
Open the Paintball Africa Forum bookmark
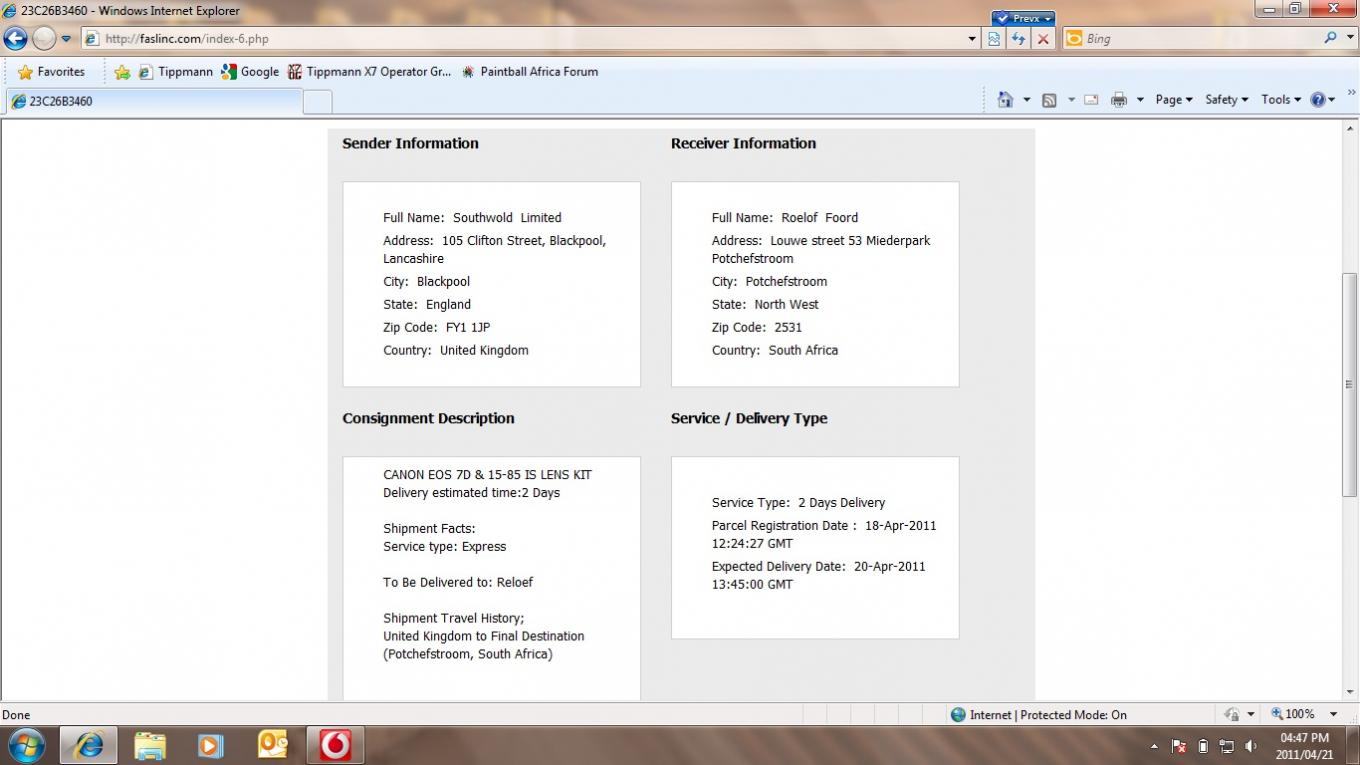point(529,72)
